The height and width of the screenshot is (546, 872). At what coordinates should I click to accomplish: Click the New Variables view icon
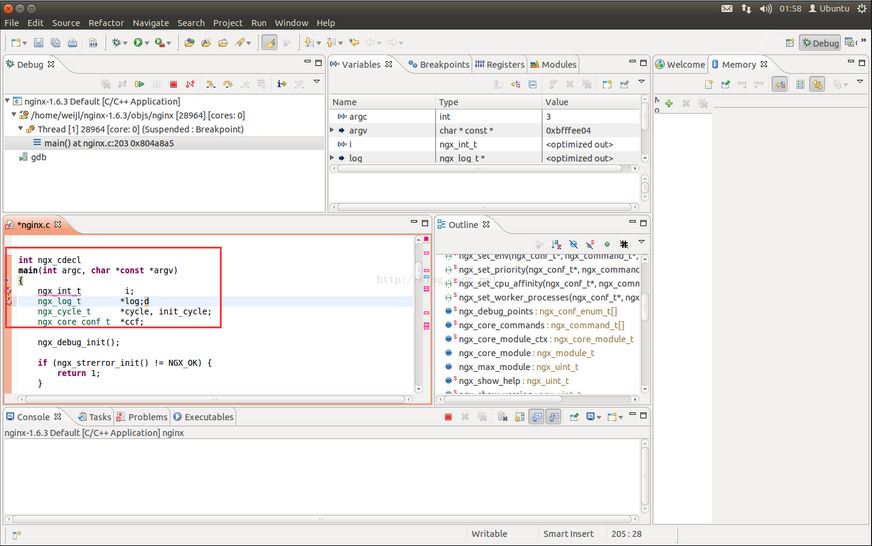coord(607,84)
